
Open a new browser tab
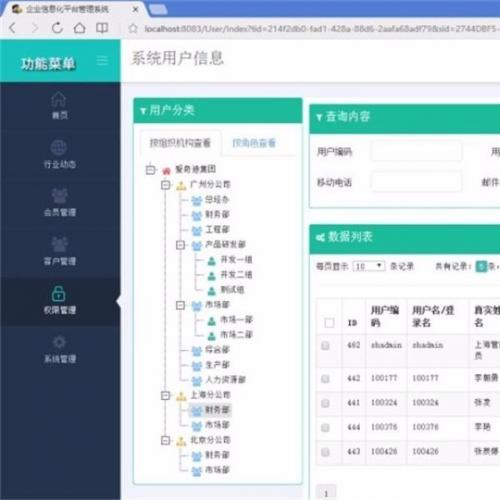158,10
